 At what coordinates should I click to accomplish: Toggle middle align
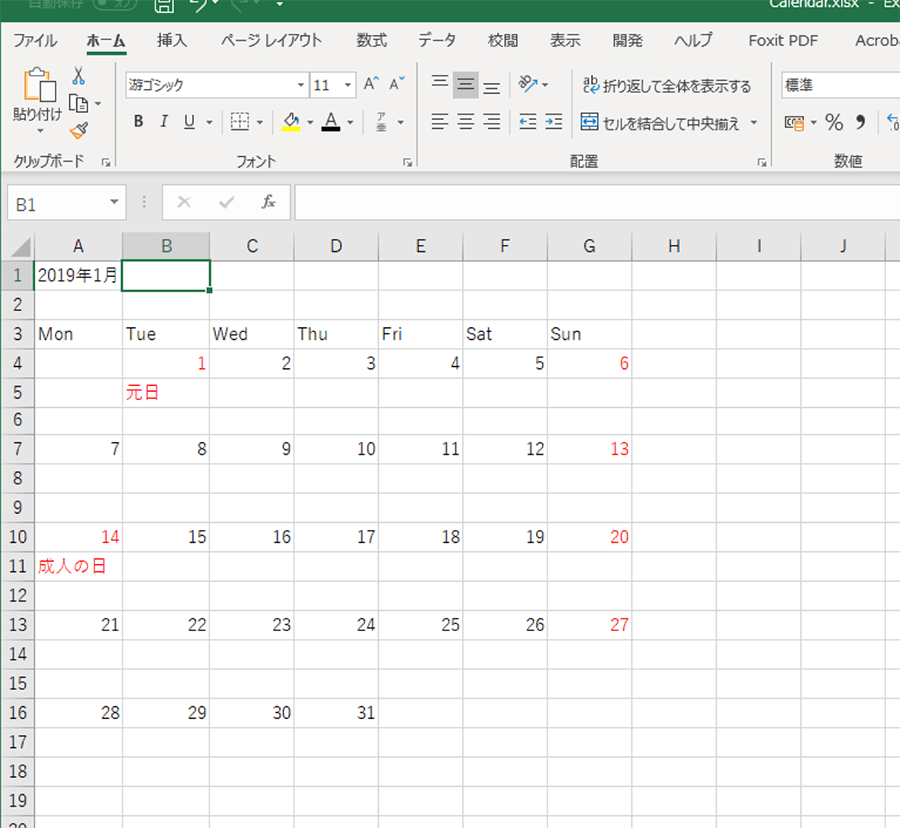465,85
